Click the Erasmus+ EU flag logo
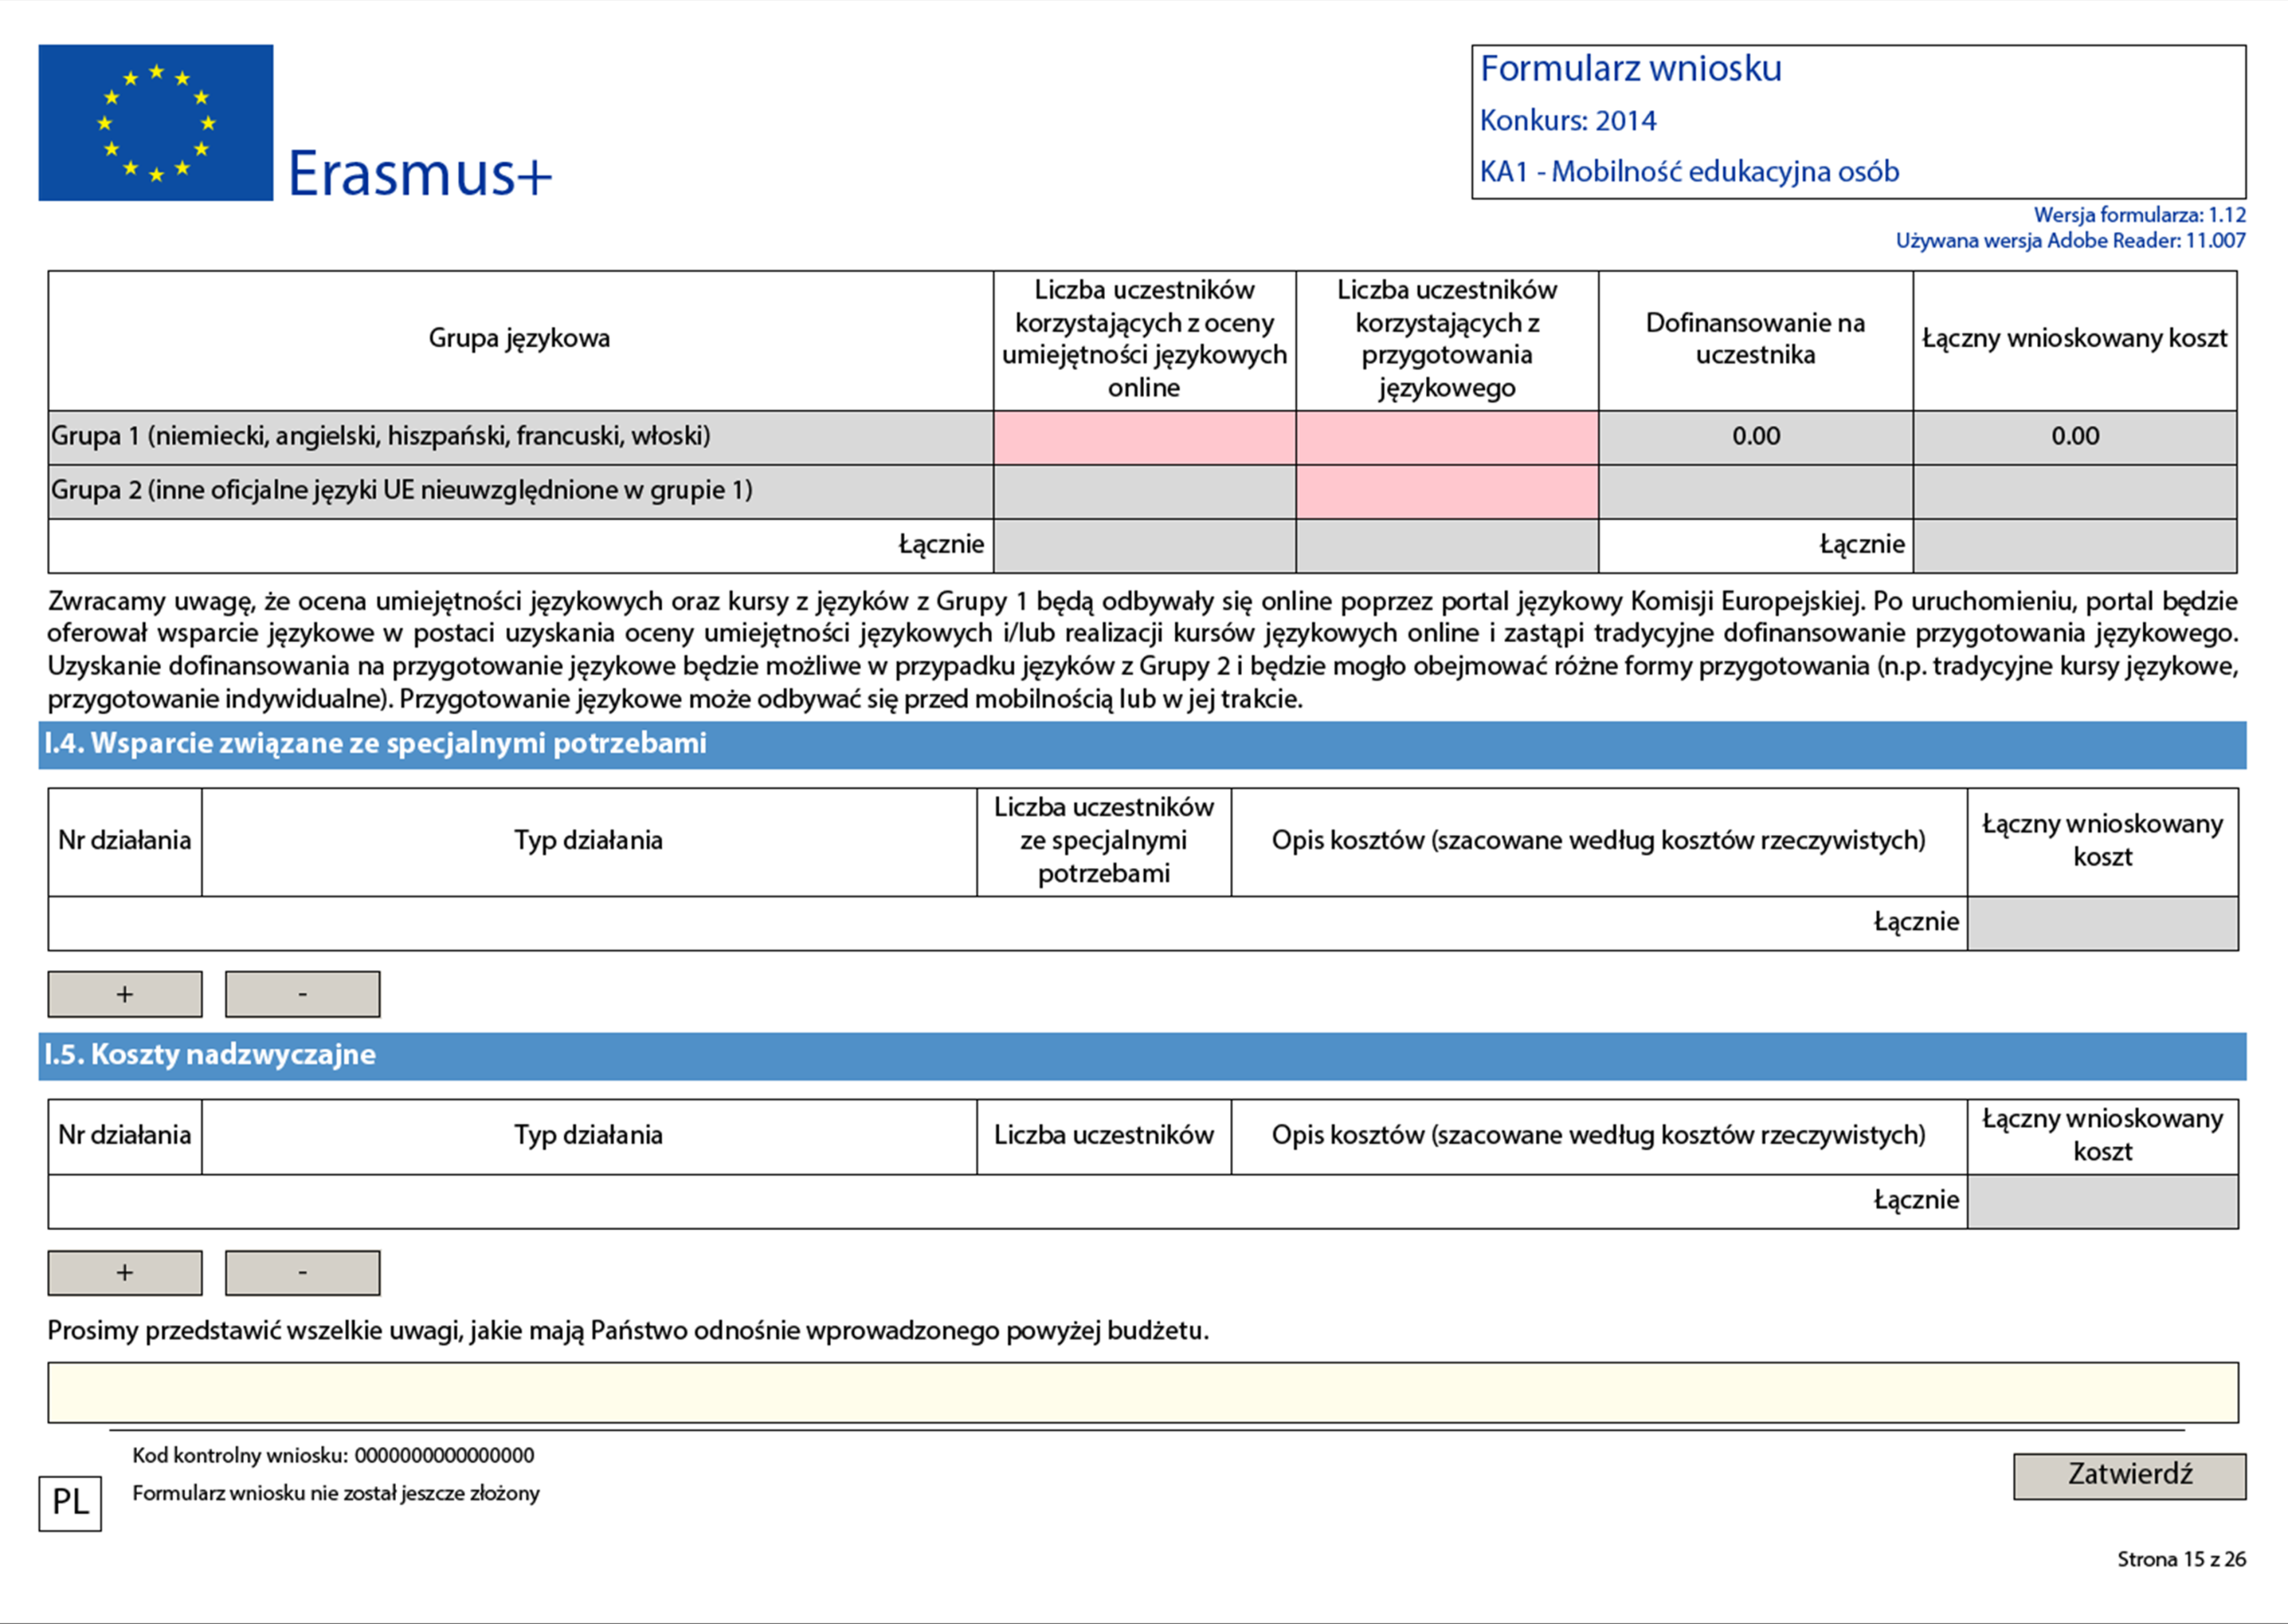Screen dimensions: 2288x1624 [156, 122]
